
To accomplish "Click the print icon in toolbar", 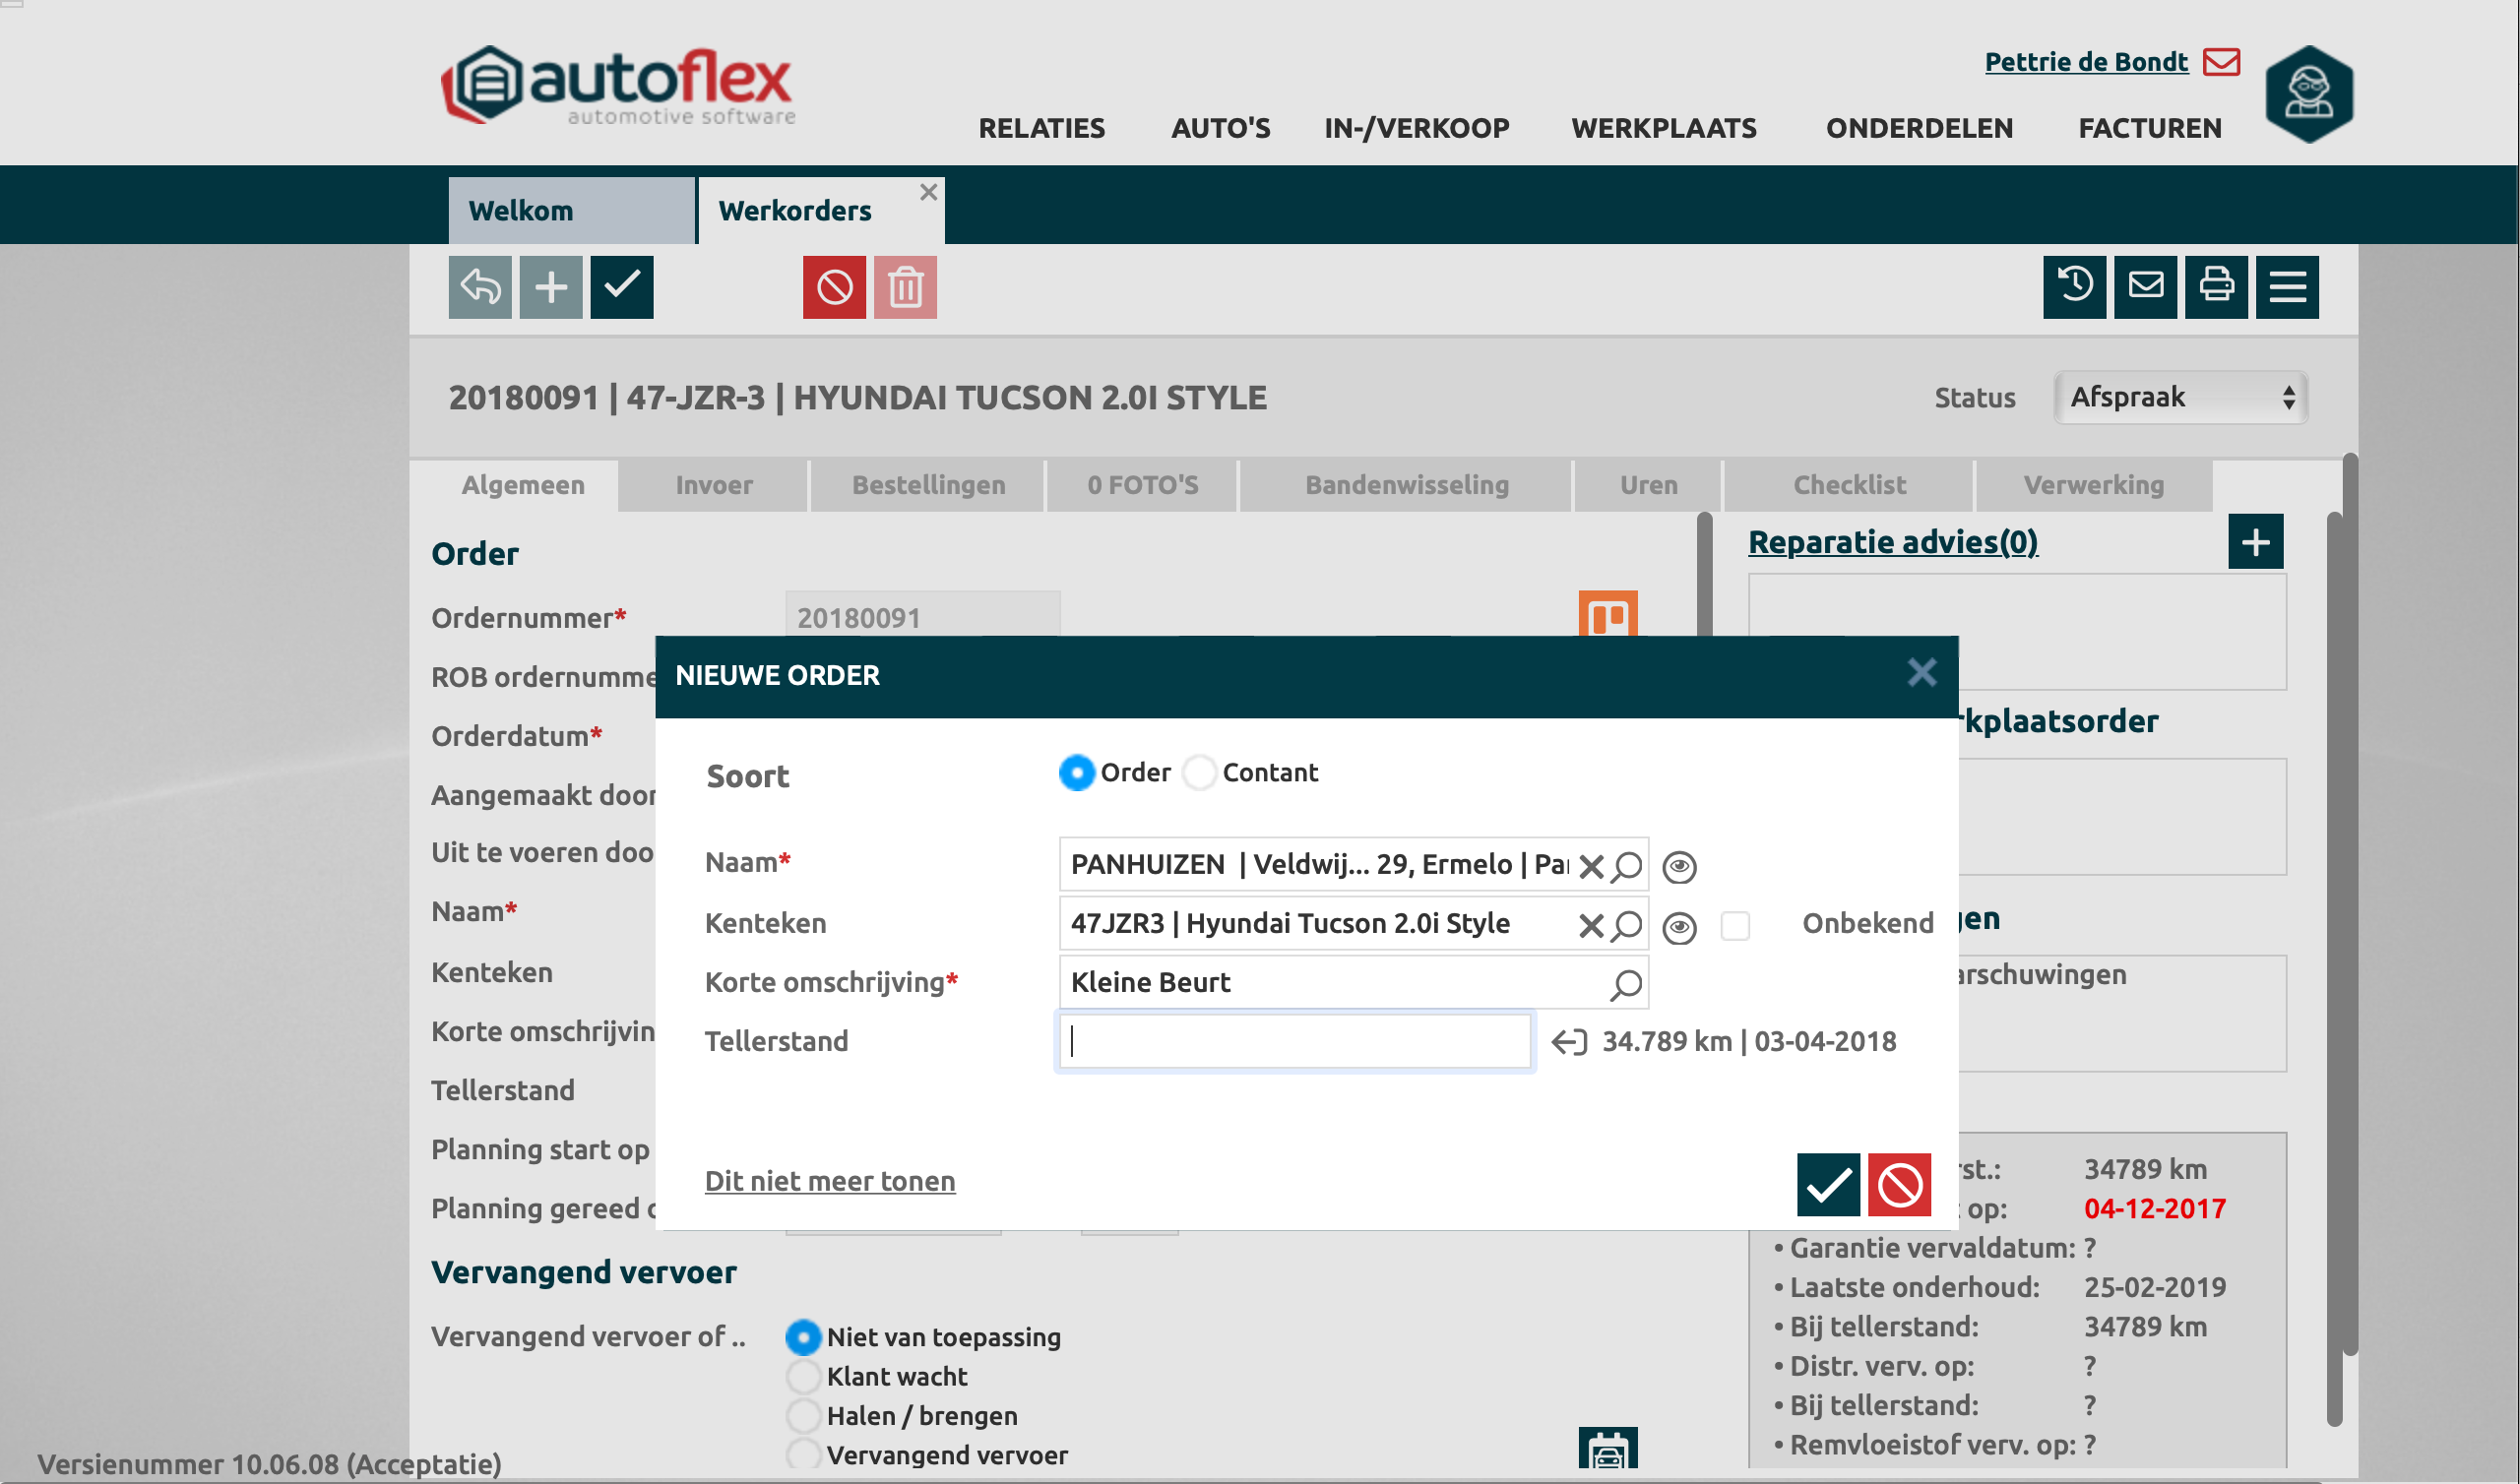I will tap(2216, 287).
